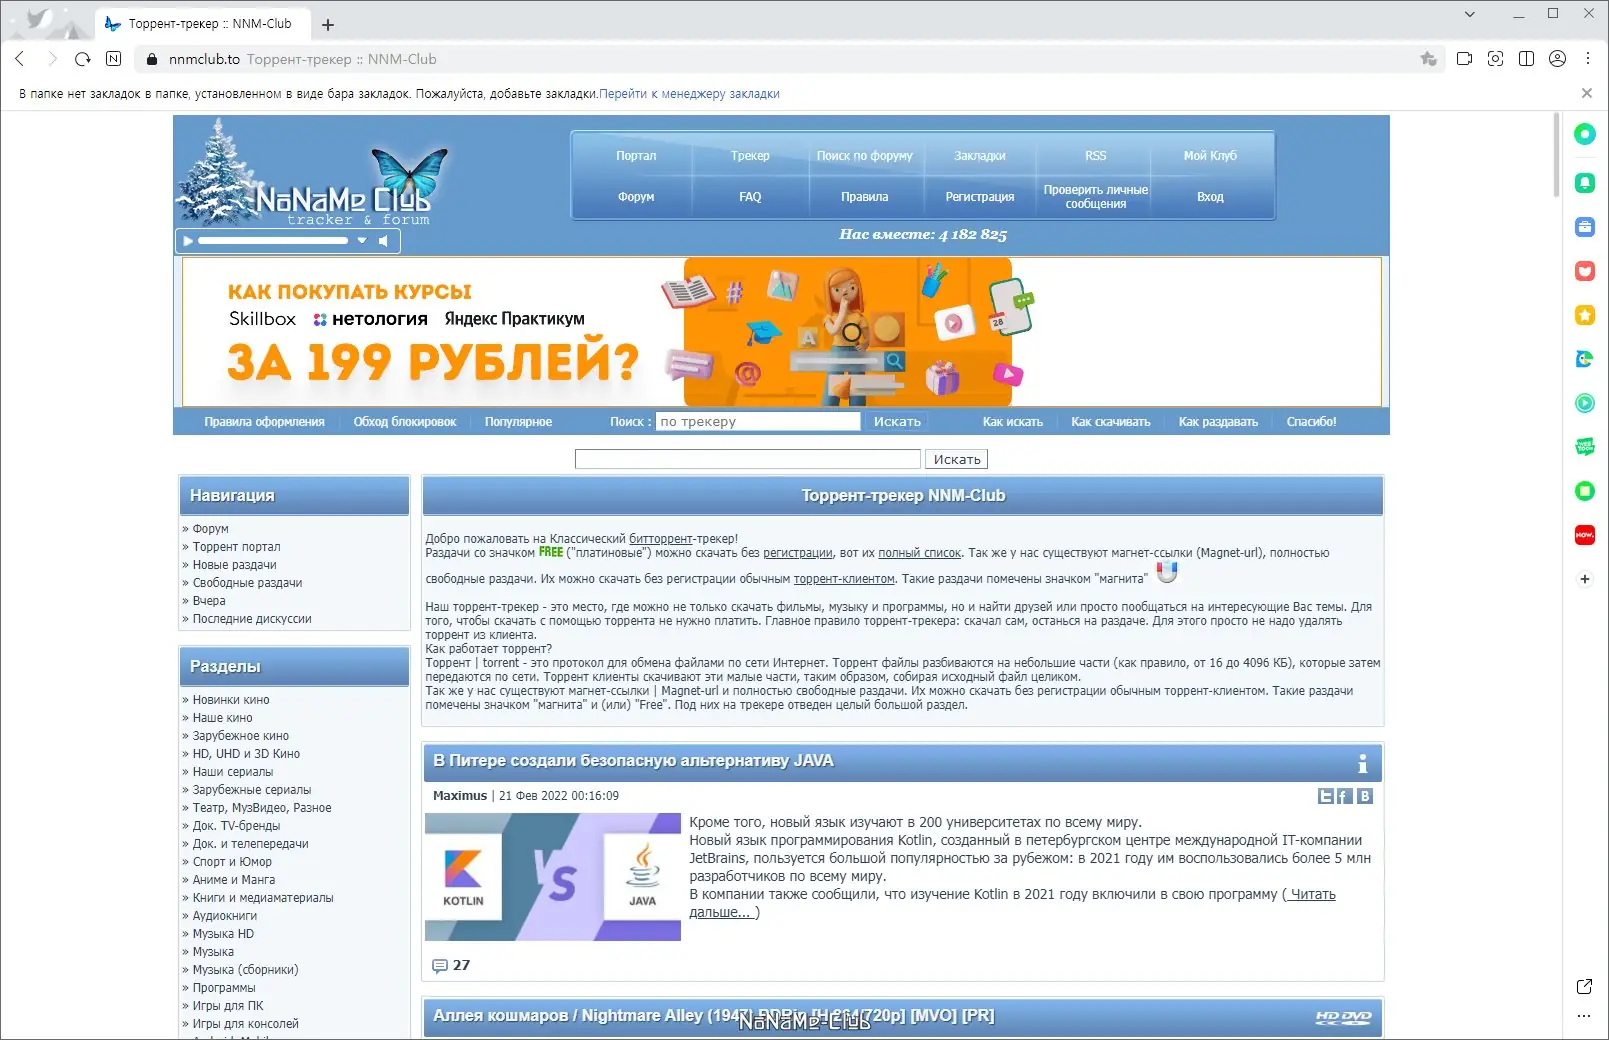Screen dimensions: 1609x1040
Task: Dismiss the empty bookmarks bar notice
Action: pyautogui.click(x=1587, y=93)
